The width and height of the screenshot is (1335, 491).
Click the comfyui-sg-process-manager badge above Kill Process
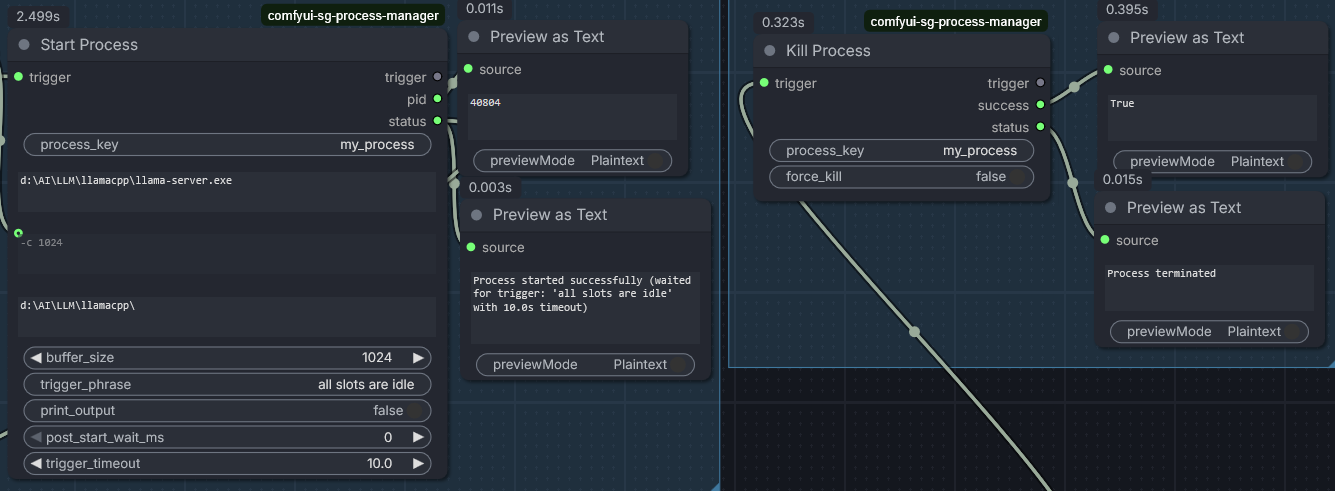click(956, 21)
